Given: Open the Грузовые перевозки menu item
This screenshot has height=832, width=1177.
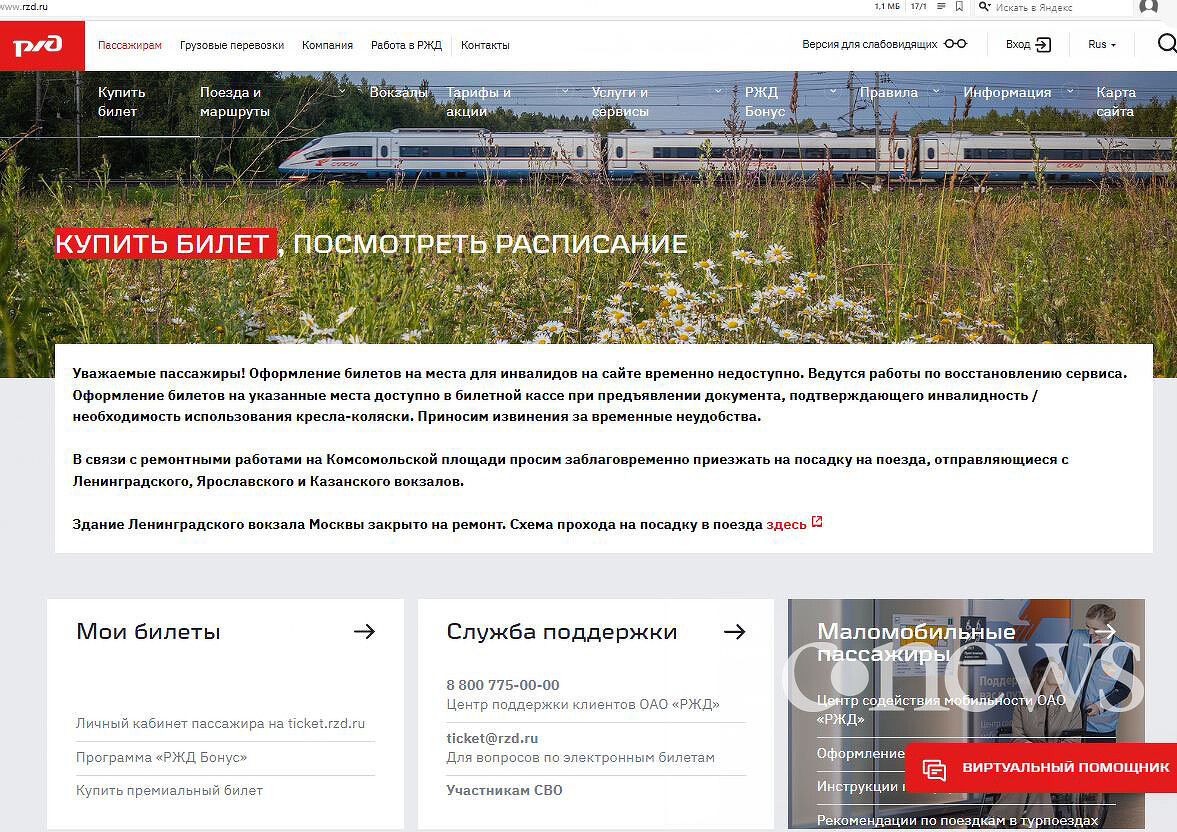Looking at the screenshot, I should coord(232,45).
